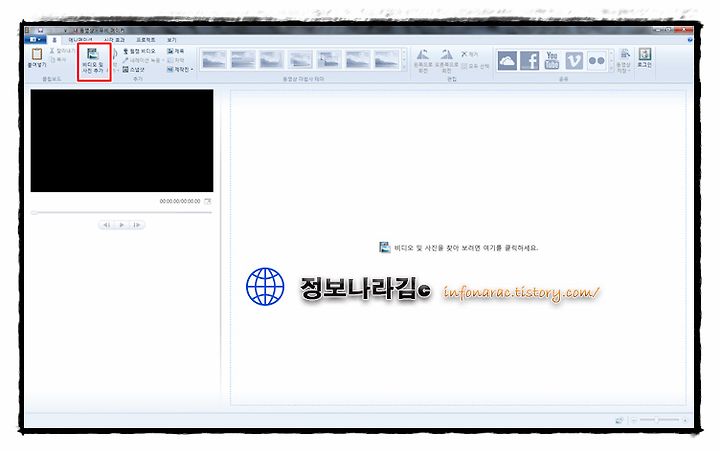Select the sixth AutoMovie theme thumbnail
Image resolution: width=720 pixels, height=451 pixels.
(358, 60)
